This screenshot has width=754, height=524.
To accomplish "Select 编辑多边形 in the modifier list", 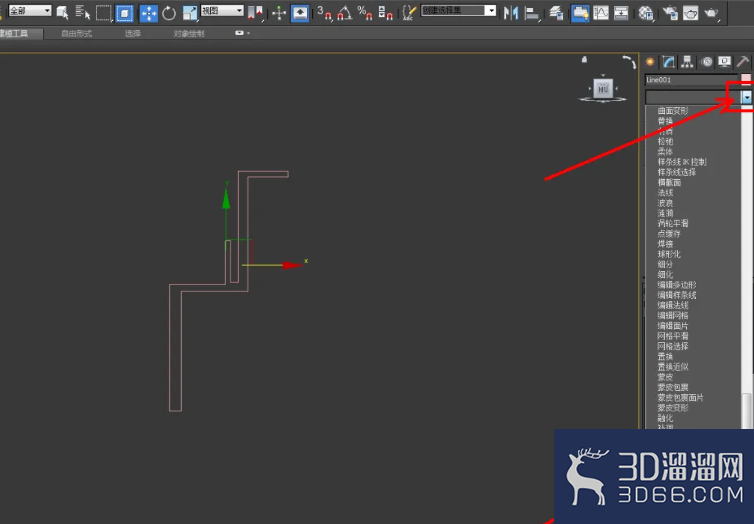I will pyautogui.click(x=677, y=285).
